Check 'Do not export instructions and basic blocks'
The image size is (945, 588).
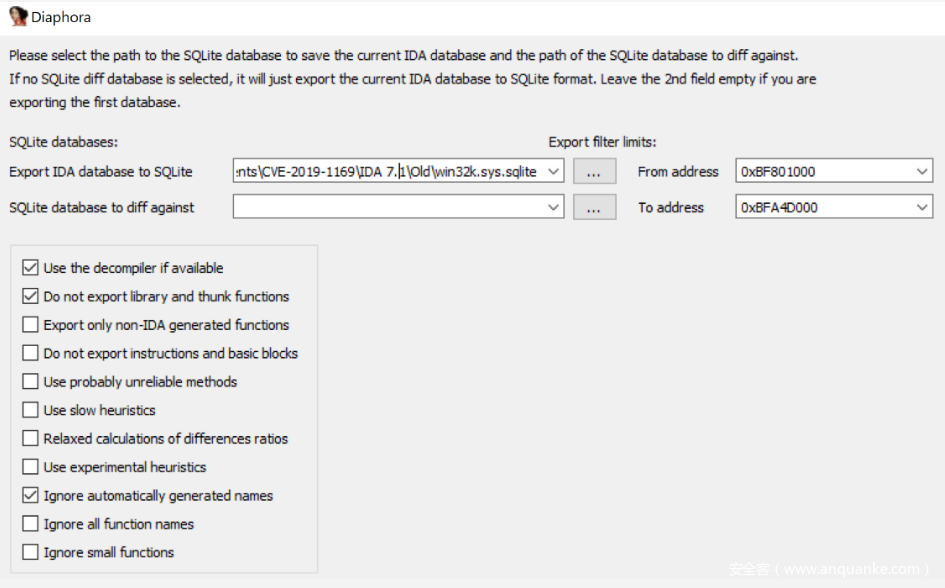click(31, 353)
